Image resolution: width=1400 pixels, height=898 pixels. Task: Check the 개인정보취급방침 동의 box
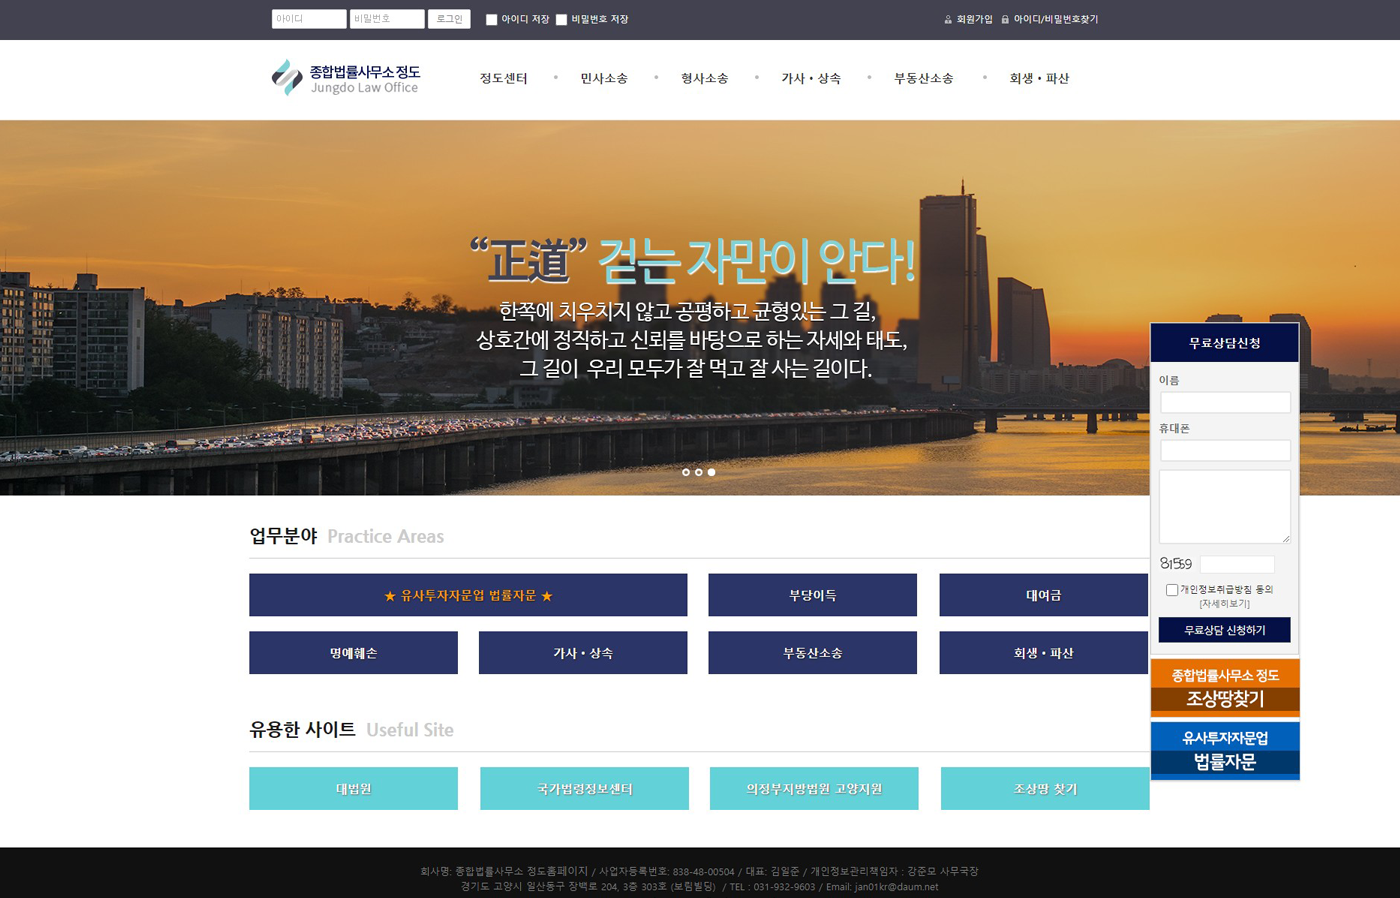coord(1171,590)
